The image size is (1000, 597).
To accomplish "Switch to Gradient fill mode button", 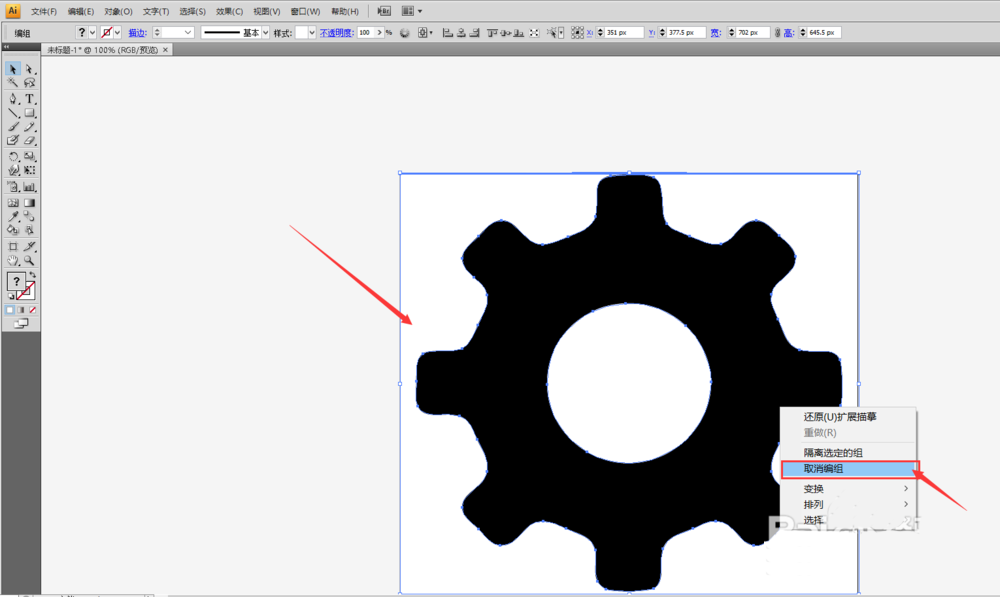I will pyautogui.click(x=21, y=310).
